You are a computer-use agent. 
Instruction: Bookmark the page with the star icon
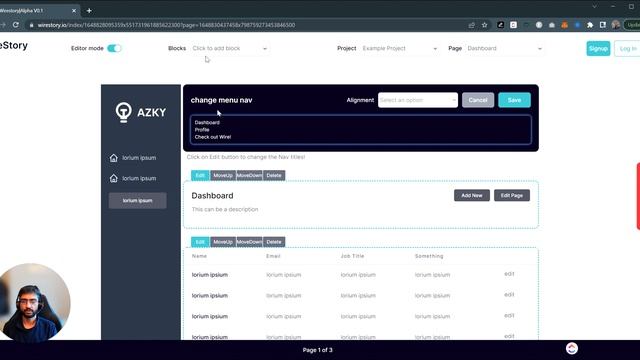point(484,25)
